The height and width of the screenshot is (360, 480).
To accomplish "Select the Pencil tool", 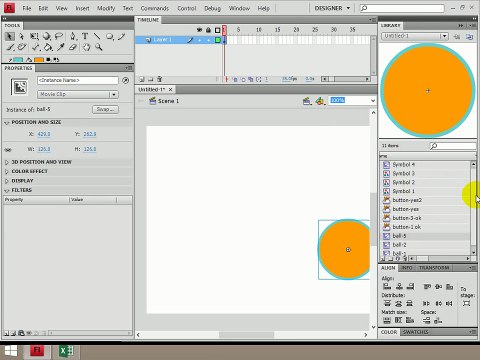I will [122, 36].
